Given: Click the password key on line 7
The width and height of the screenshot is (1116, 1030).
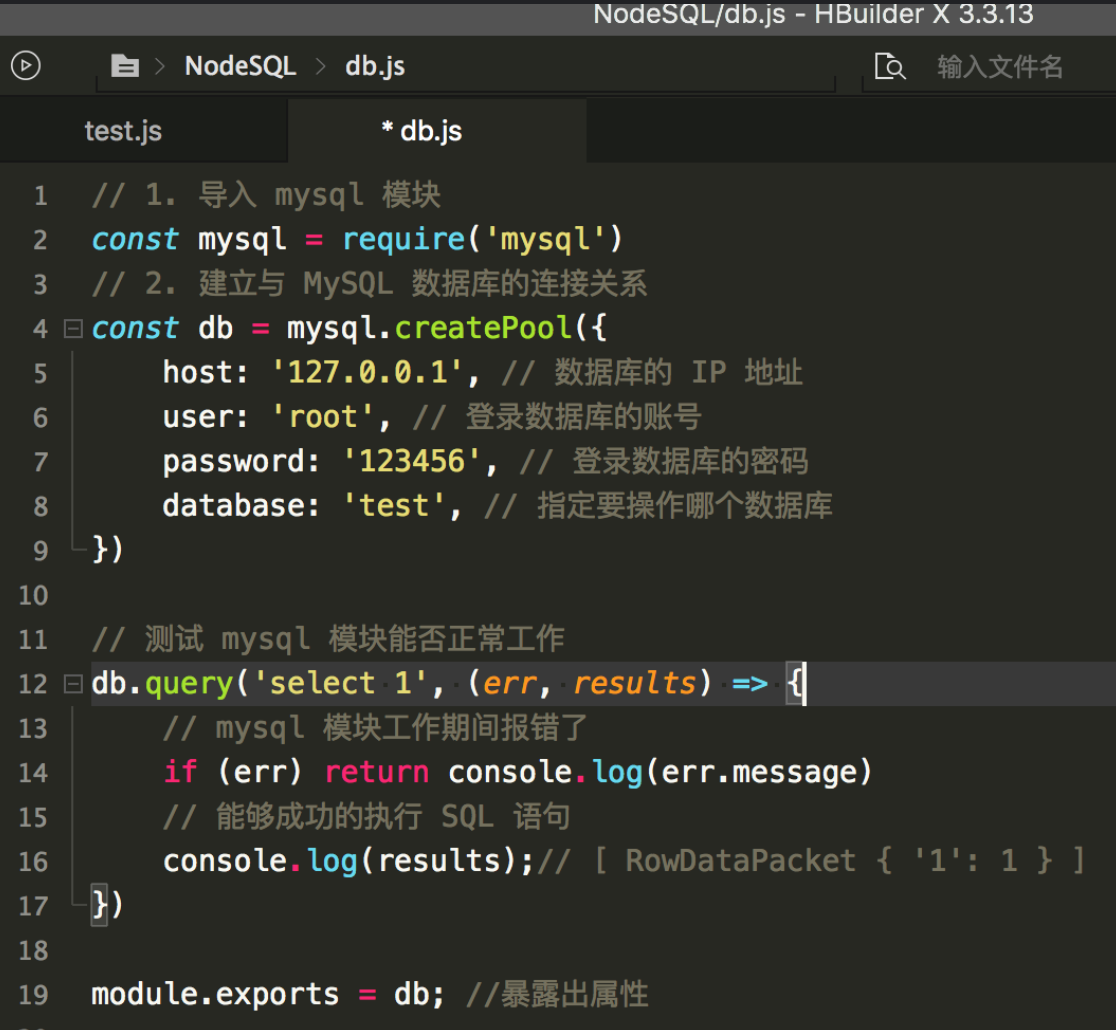Looking at the screenshot, I should (233, 461).
